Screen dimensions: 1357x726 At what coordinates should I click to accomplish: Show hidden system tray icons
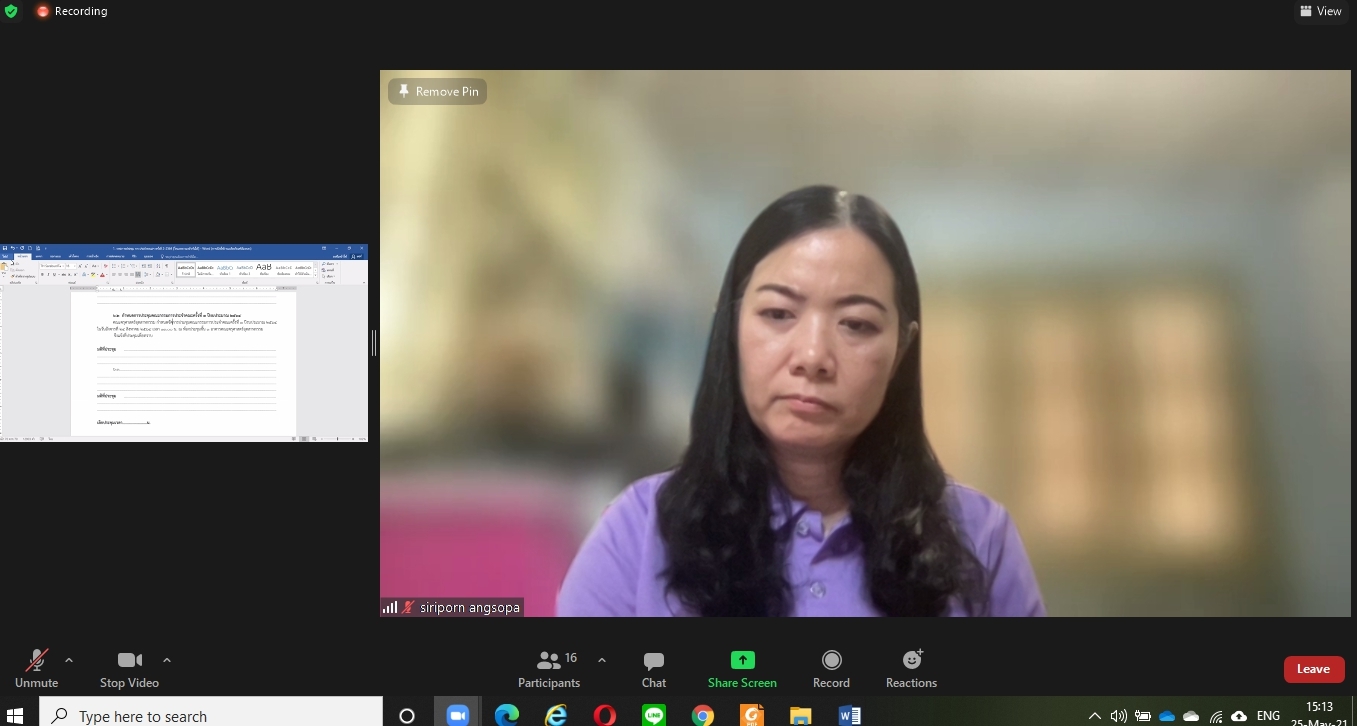[1094, 716]
